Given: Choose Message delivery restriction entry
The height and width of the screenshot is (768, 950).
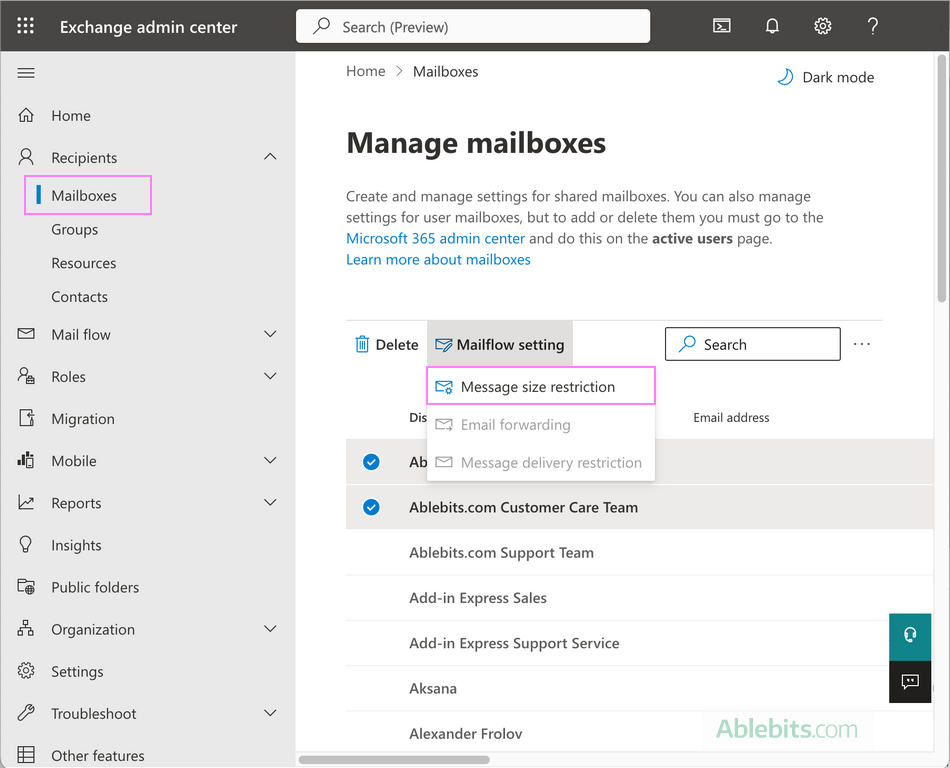Looking at the screenshot, I should coord(541,463).
